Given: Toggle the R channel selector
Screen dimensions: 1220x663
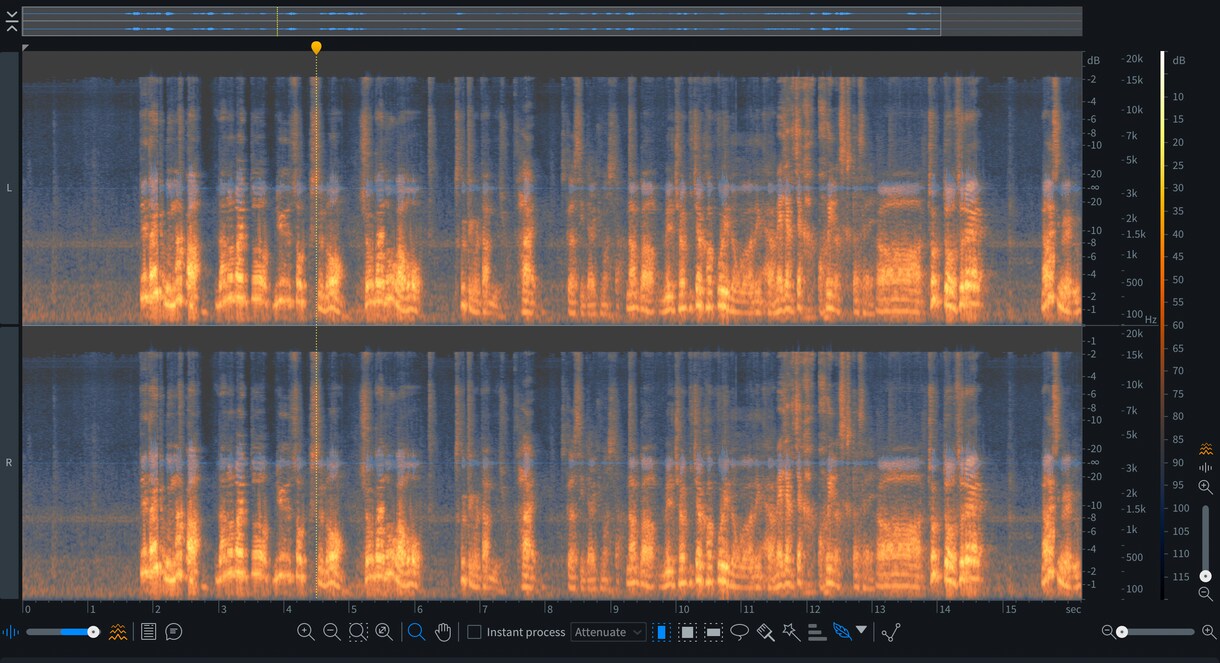Looking at the screenshot, I should 10,463.
